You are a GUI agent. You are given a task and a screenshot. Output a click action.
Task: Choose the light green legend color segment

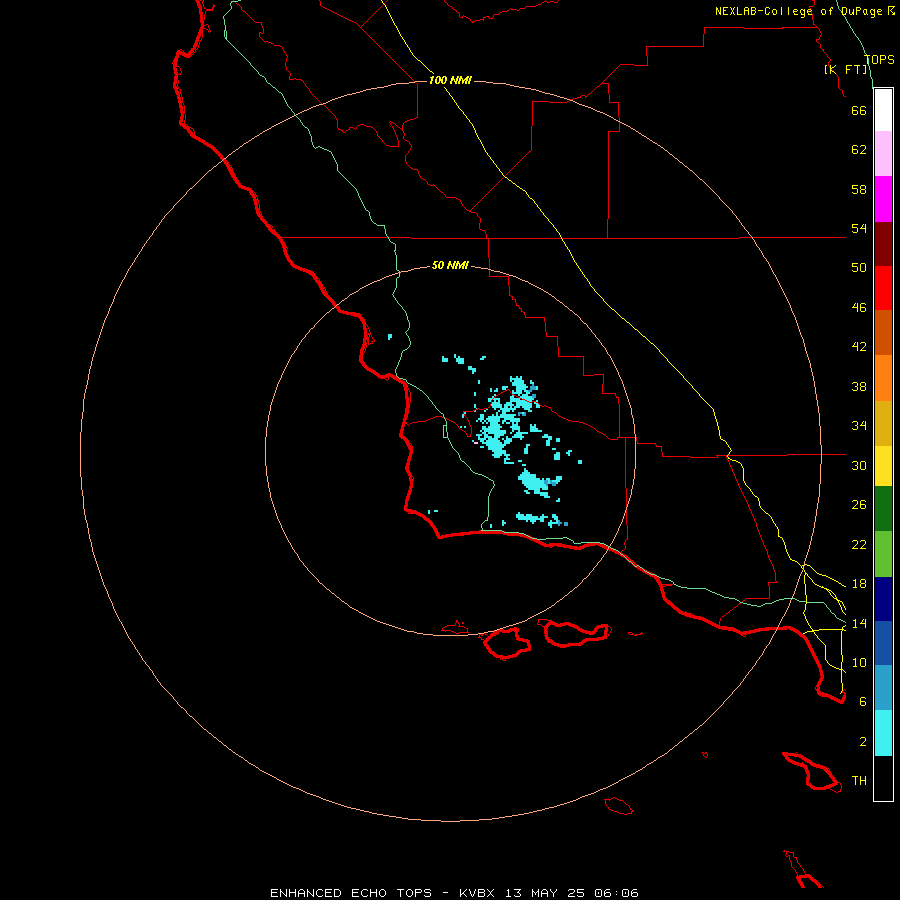[x=883, y=554]
